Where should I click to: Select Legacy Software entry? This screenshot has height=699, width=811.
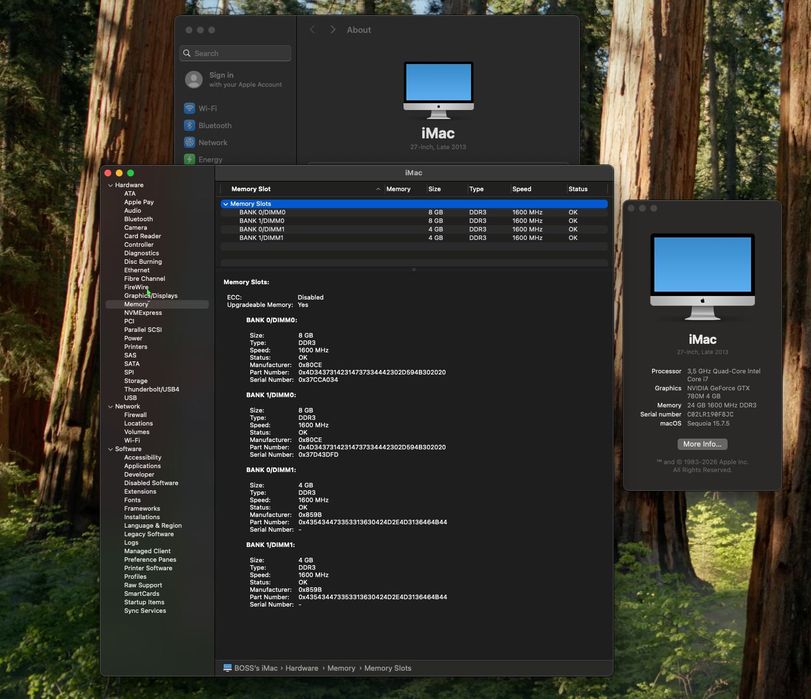pos(148,534)
